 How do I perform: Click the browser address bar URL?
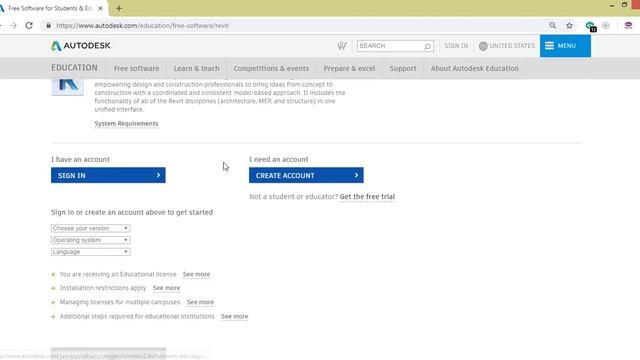(x=142, y=25)
